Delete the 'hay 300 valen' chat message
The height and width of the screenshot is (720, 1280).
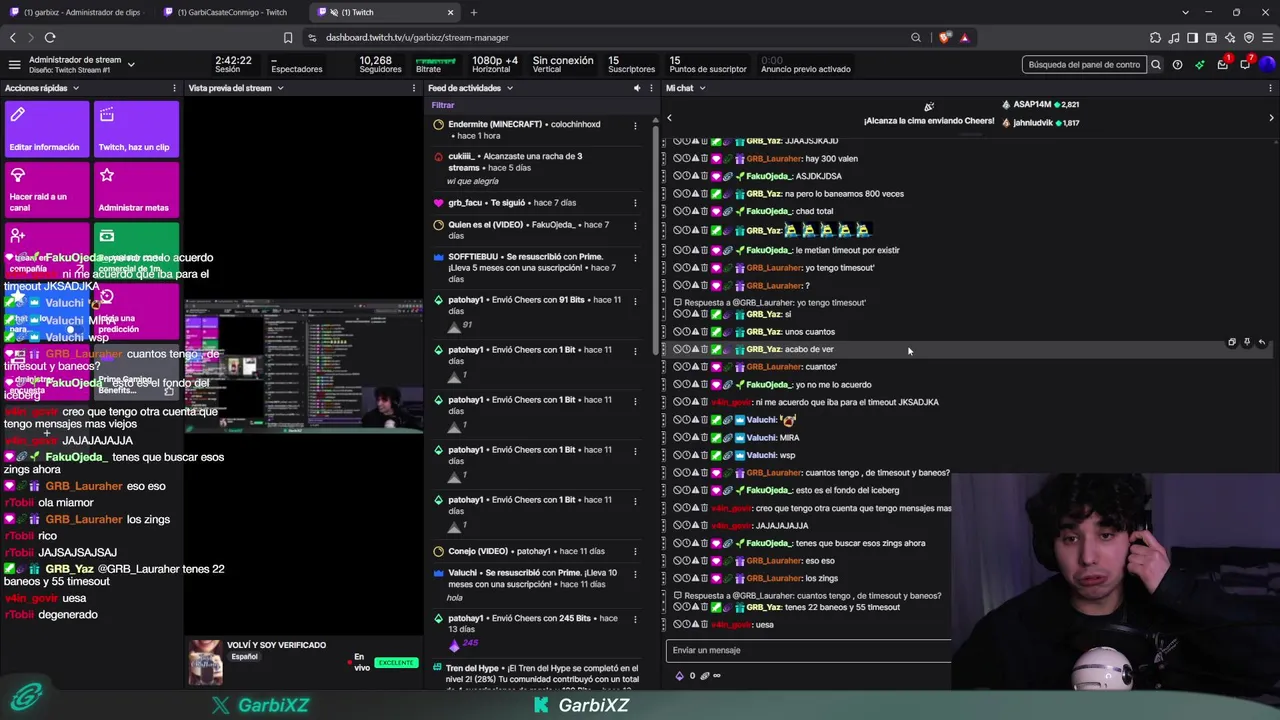705,158
